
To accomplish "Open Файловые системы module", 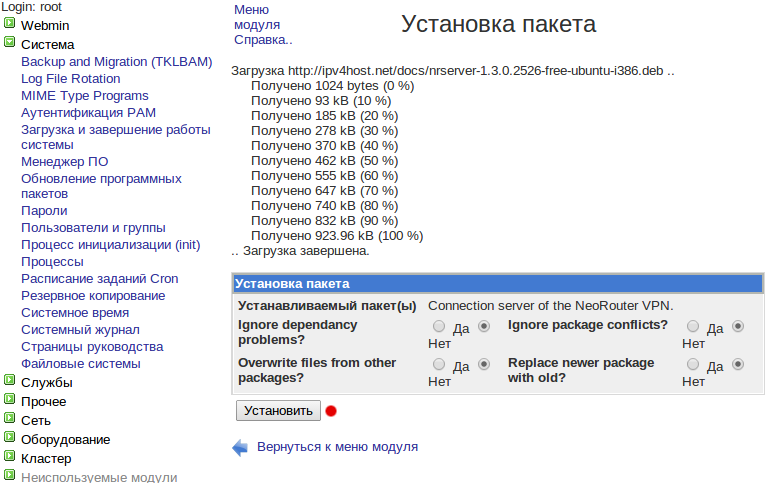I will tap(81, 364).
